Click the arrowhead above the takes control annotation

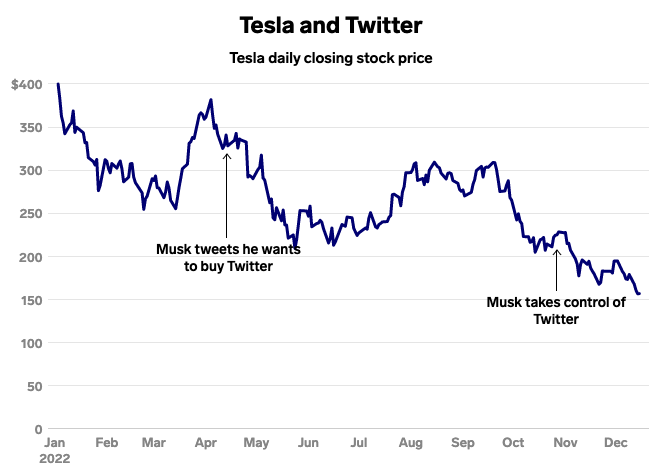[x=556, y=252]
